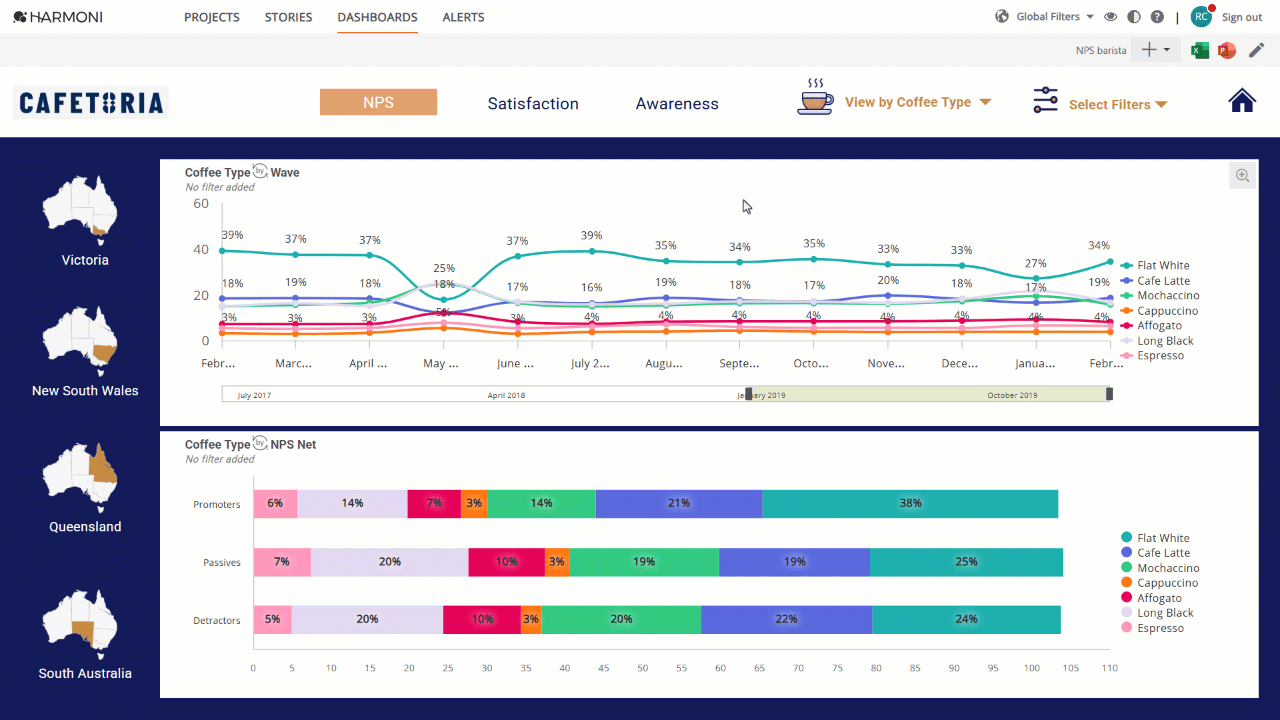
Task: Click the April 2018 area on timeline
Action: point(507,395)
